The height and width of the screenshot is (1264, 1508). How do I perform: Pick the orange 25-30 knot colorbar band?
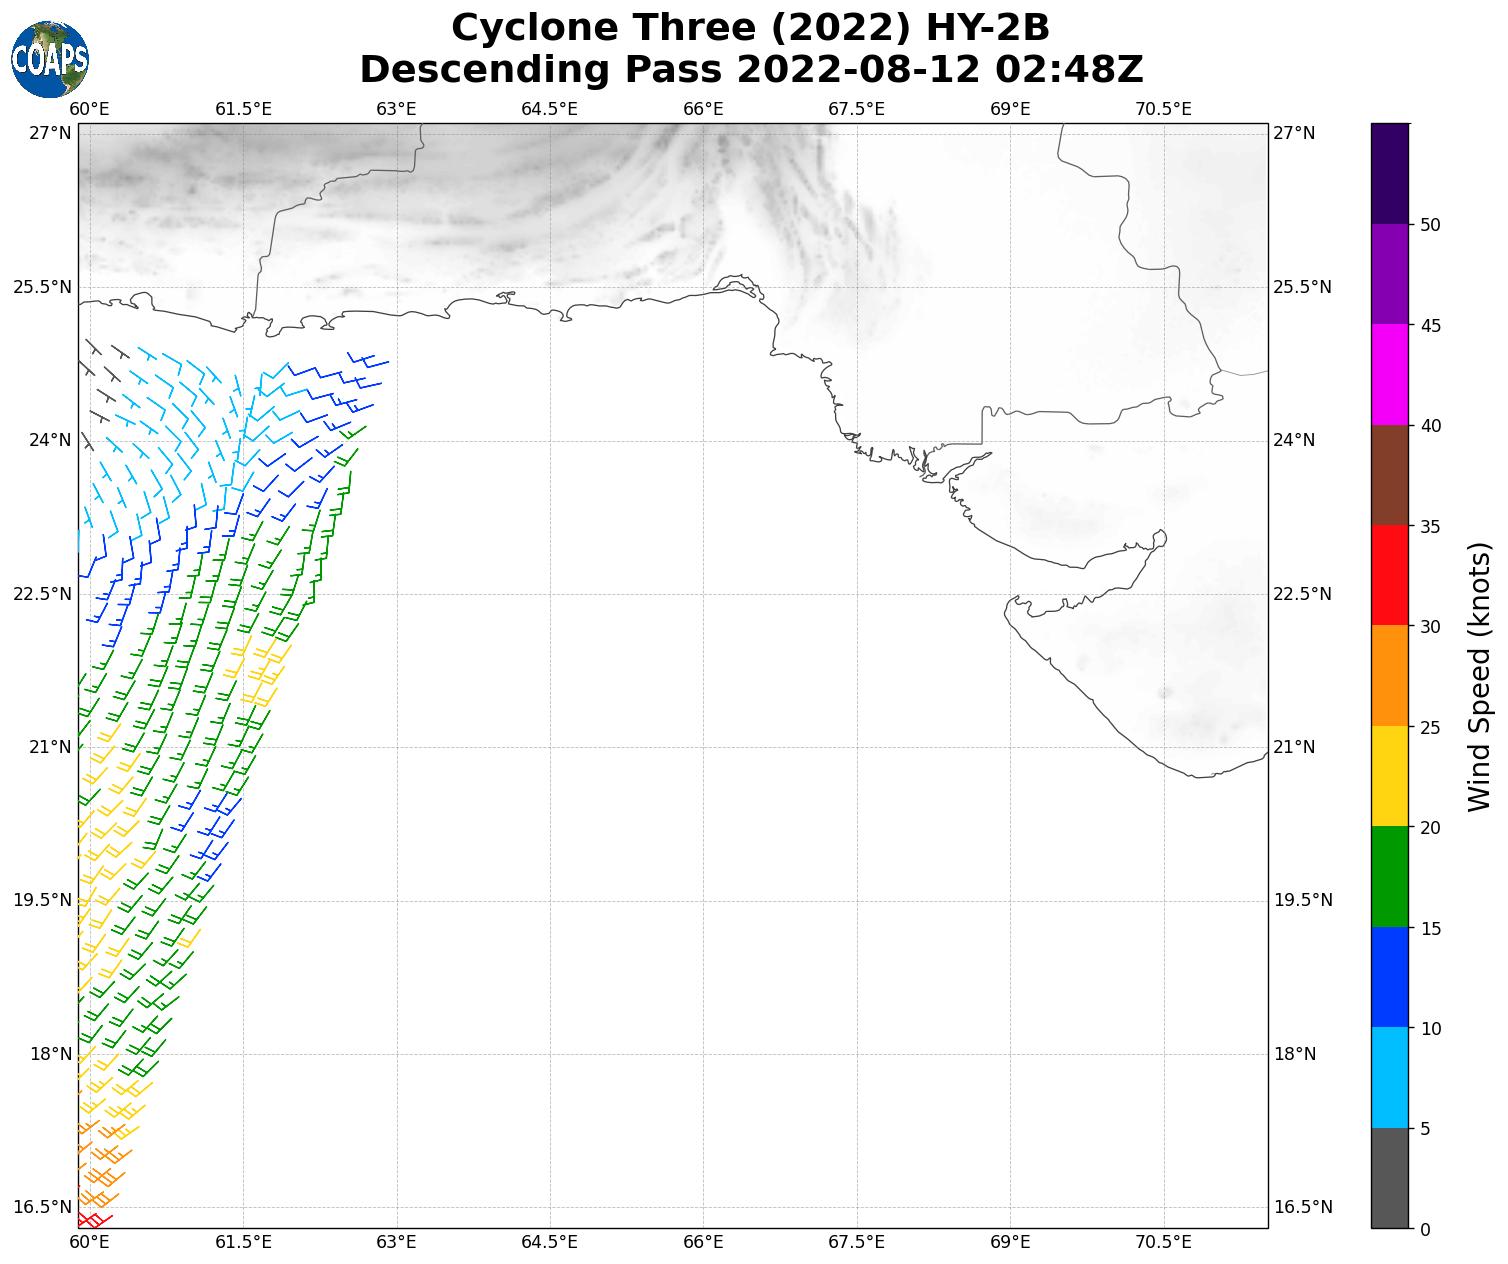(1389, 676)
